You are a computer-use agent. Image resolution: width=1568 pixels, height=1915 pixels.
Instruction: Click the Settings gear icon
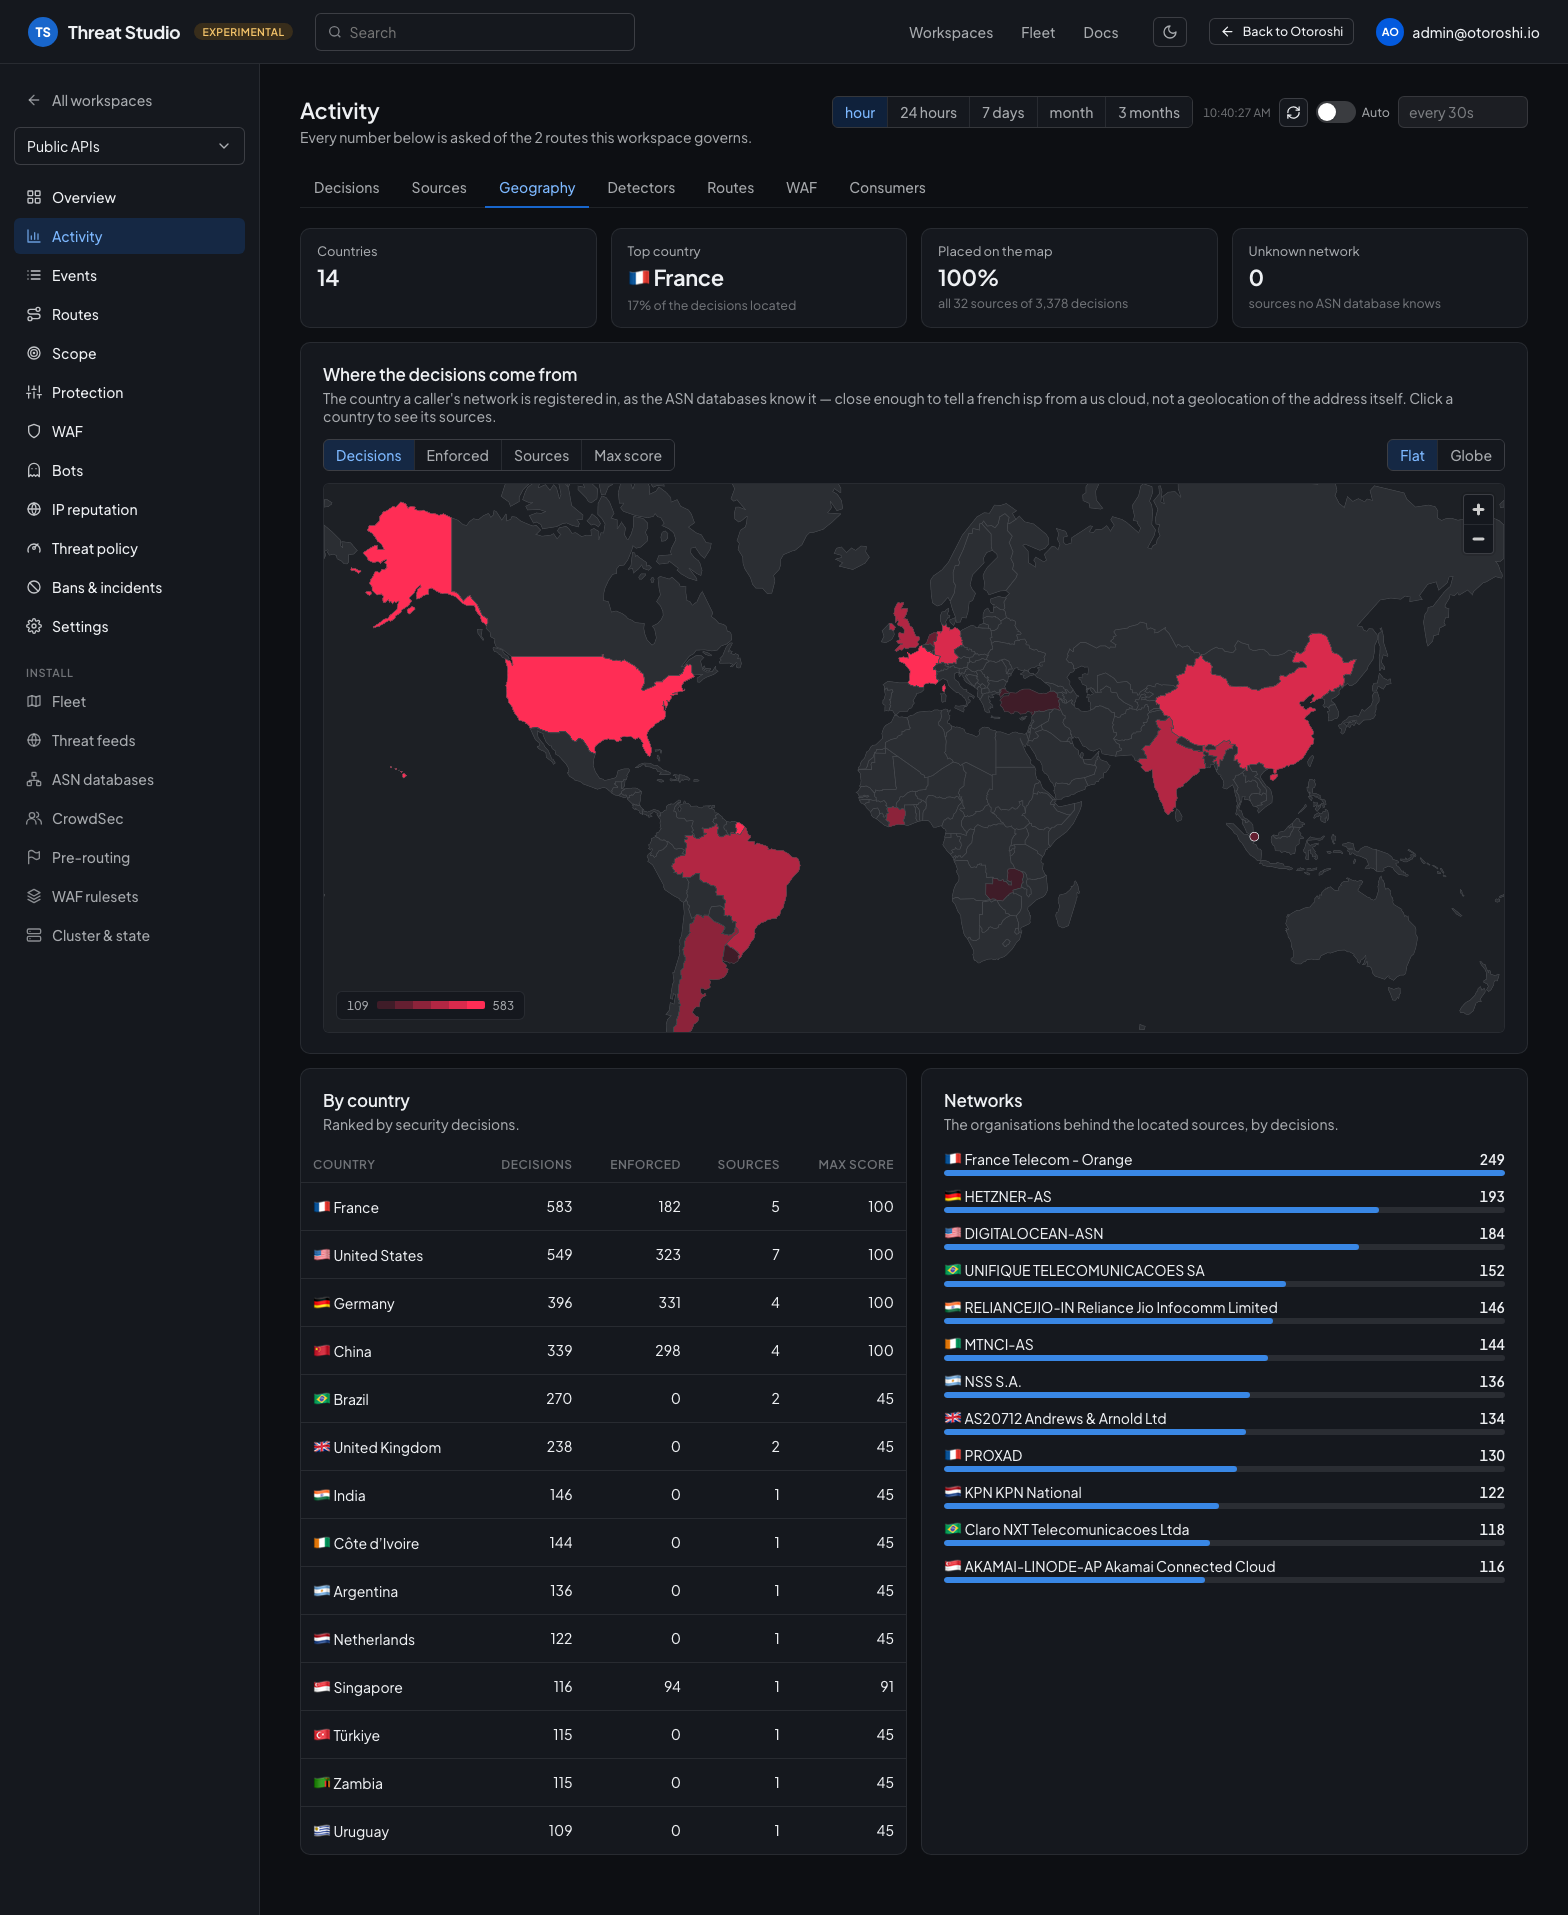pyautogui.click(x=34, y=627)
